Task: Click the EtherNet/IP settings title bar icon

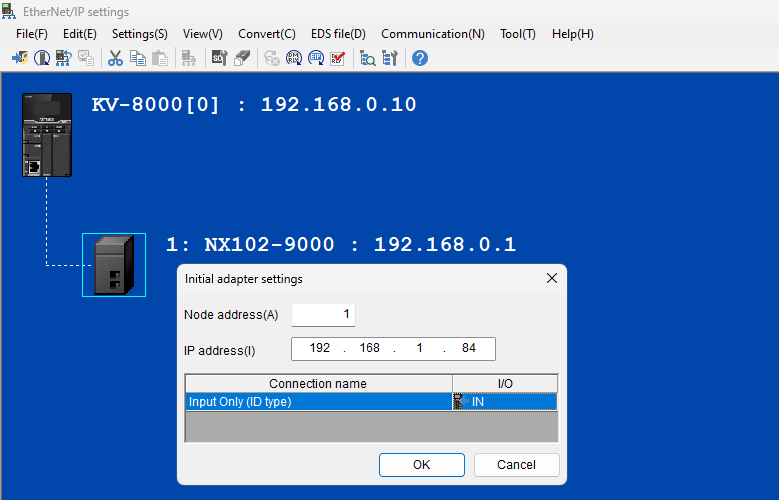Action: pos(9,11)
